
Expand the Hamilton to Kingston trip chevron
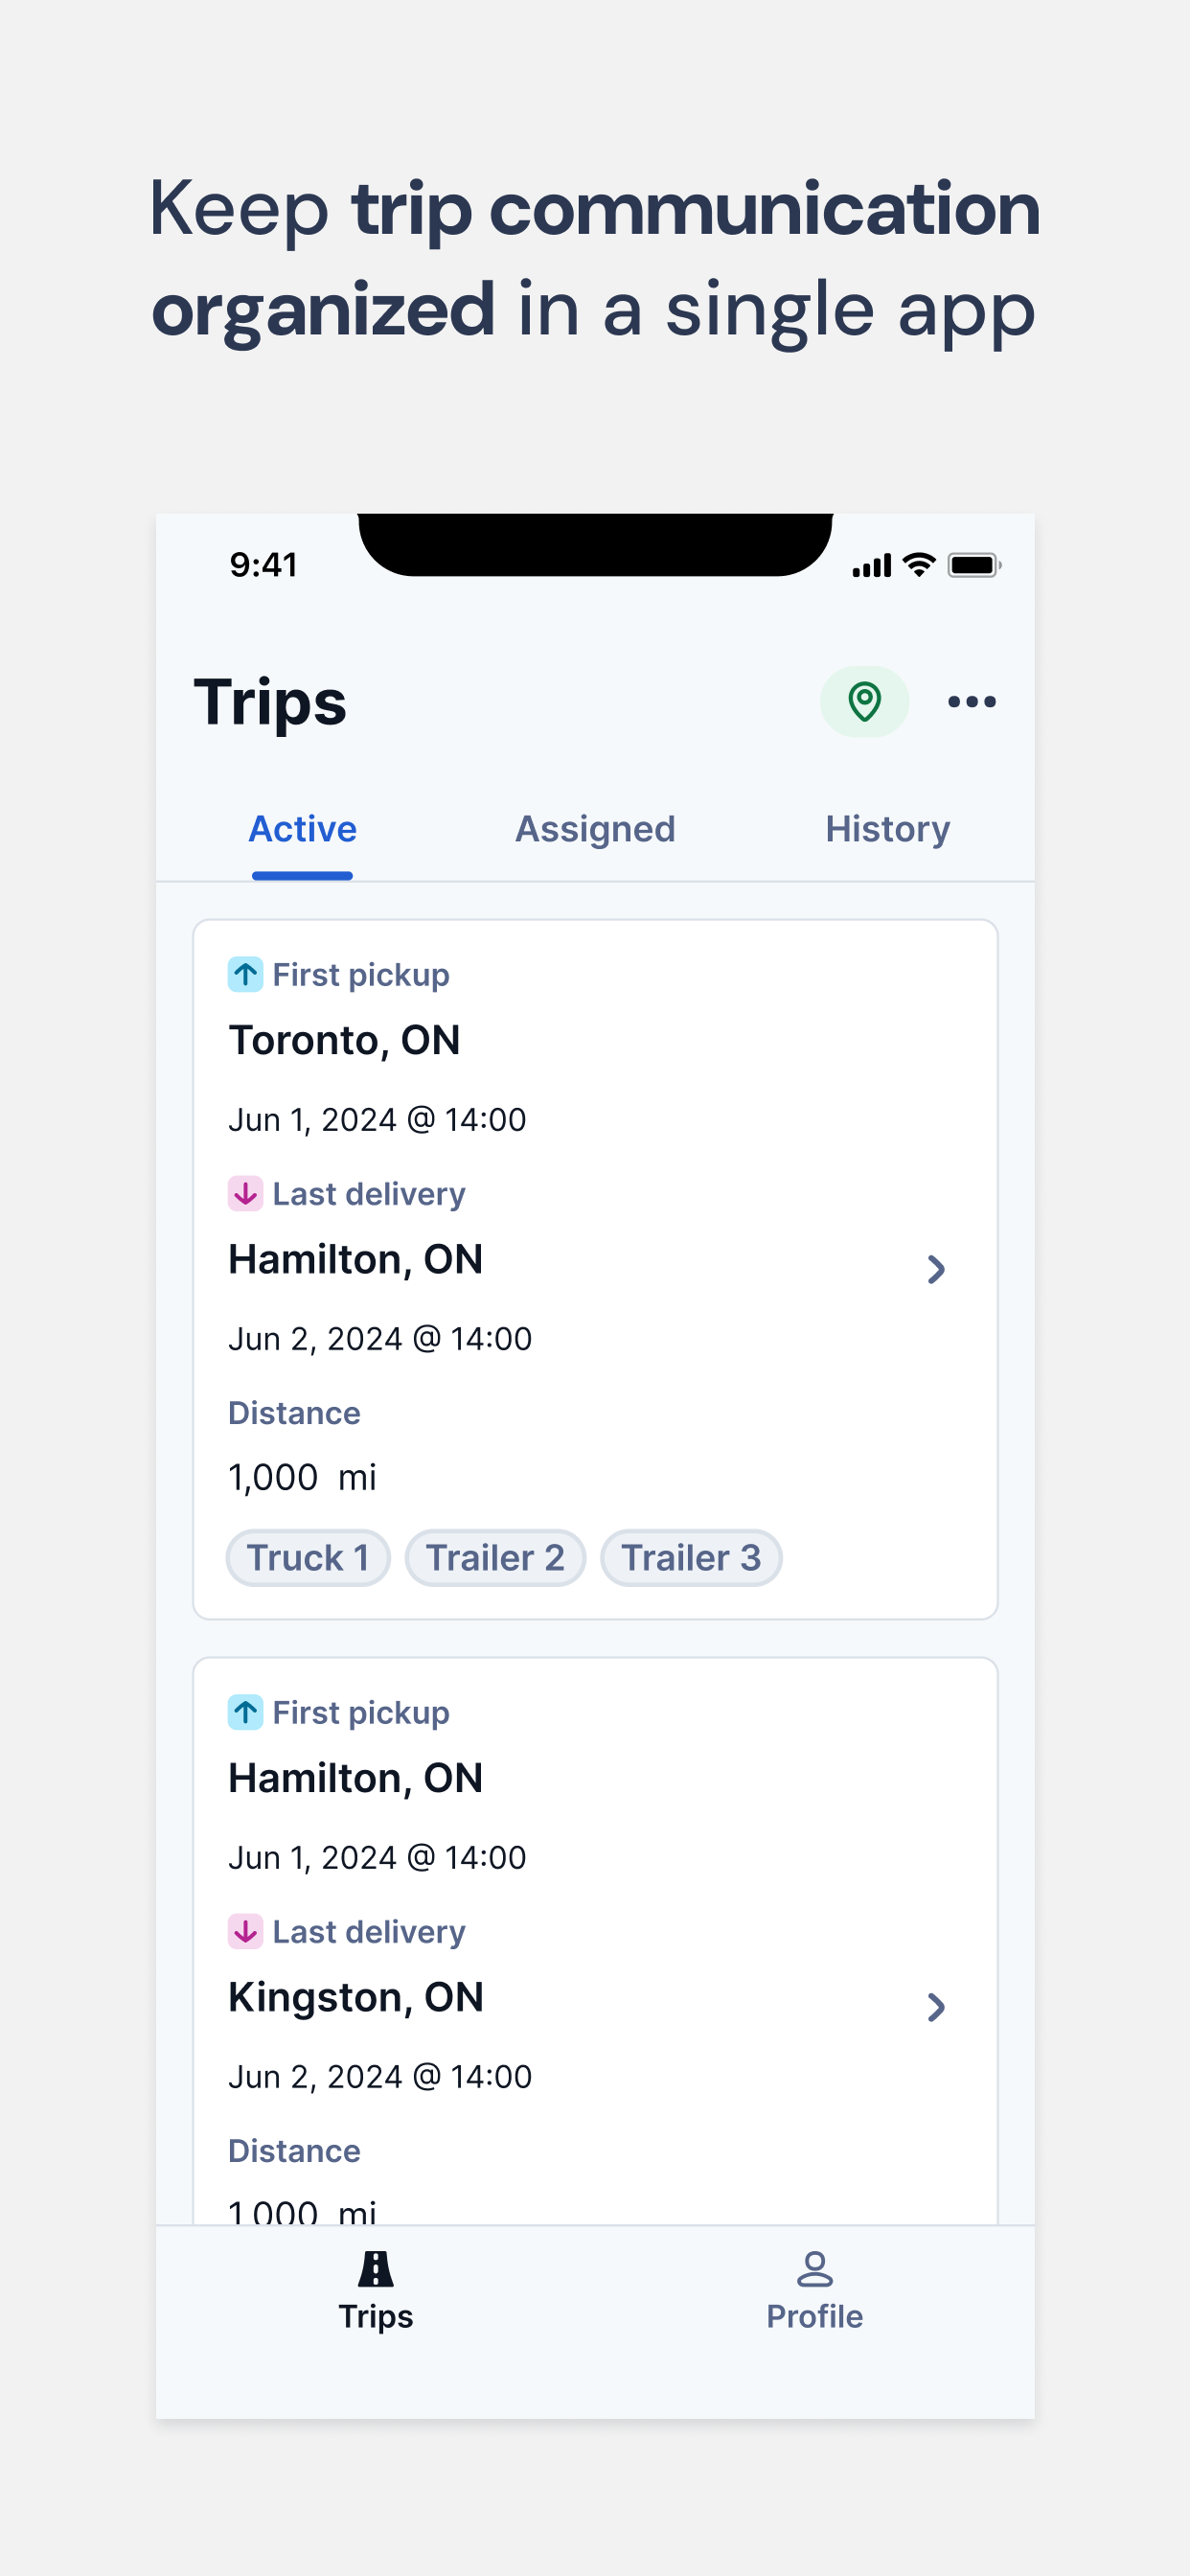[x=935, y=2007]
